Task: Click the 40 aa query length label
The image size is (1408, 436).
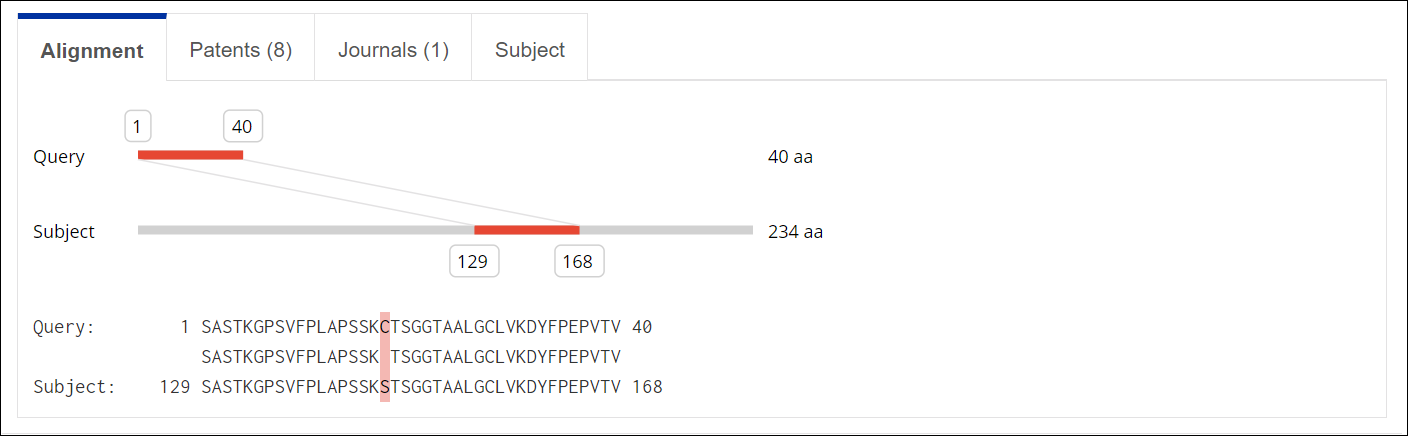Action: [x=790, y=157]
